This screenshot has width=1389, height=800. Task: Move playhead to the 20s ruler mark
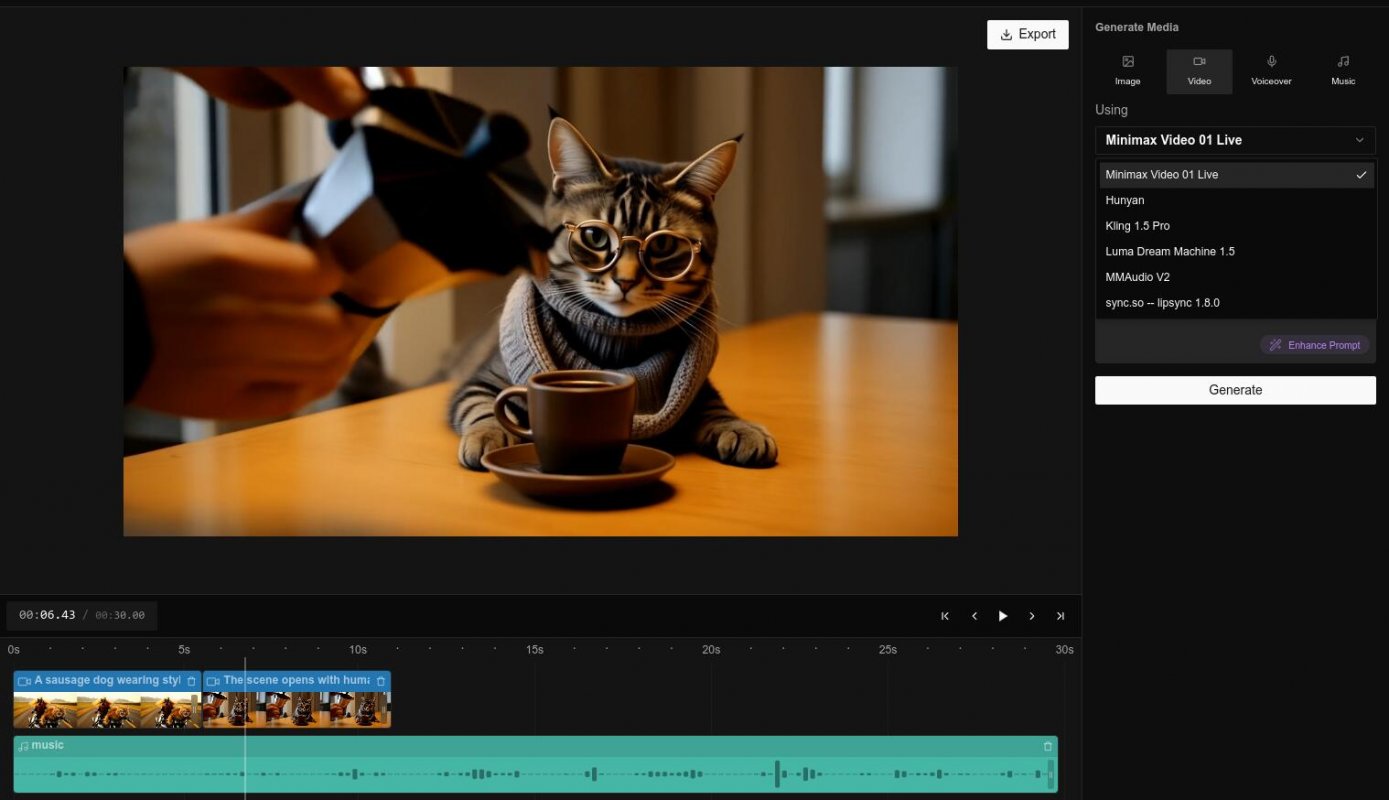click(712, 649)
